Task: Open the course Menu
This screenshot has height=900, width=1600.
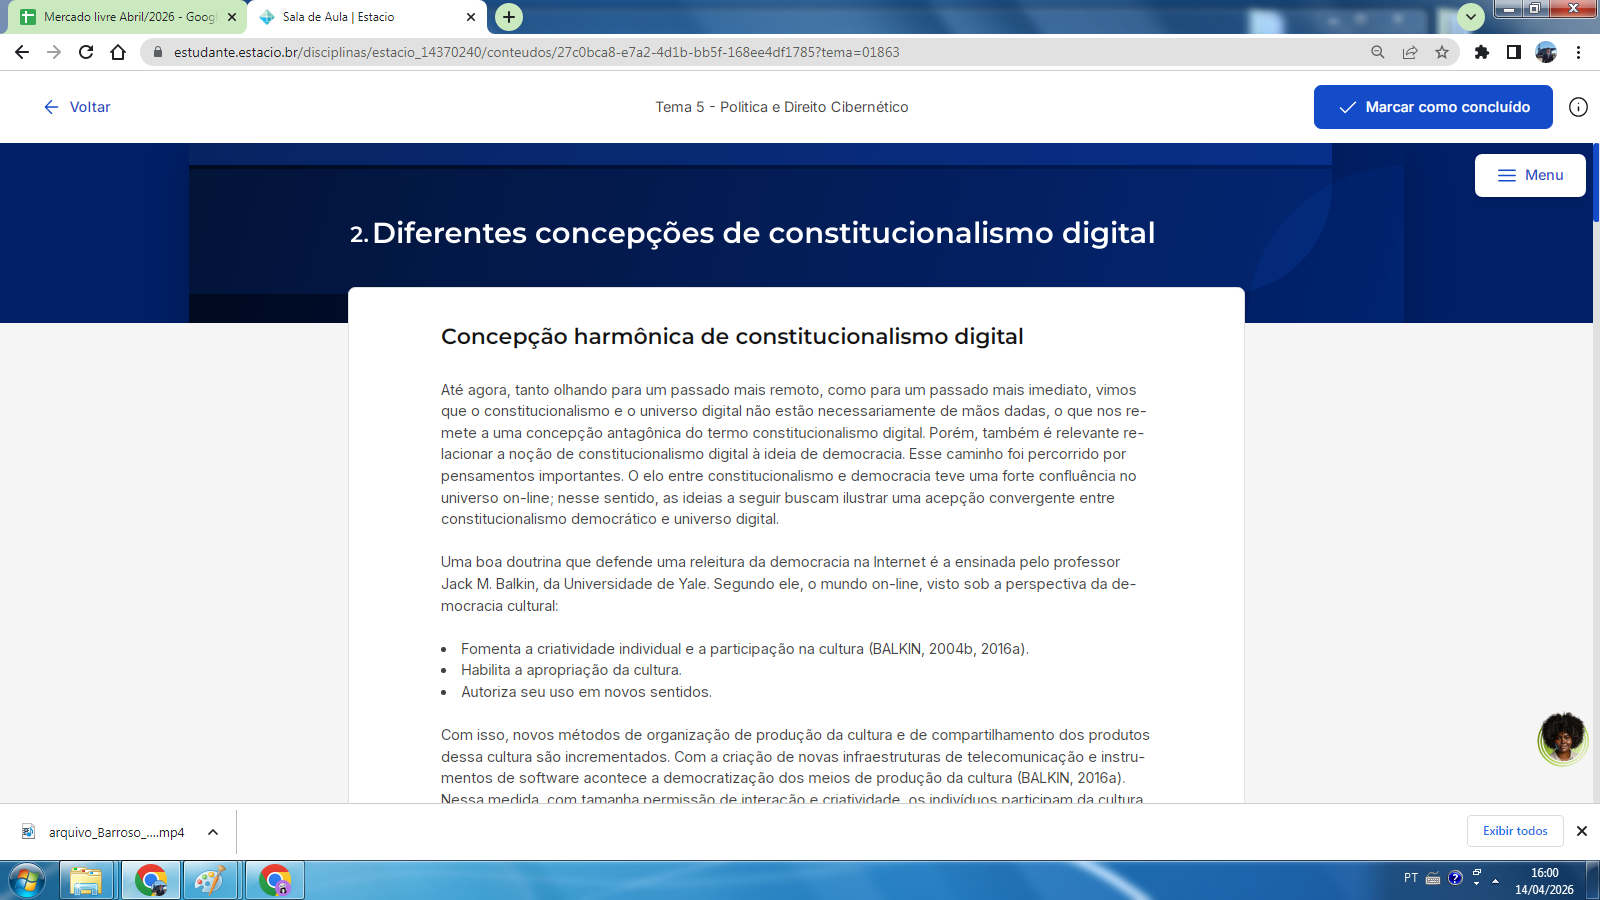Action: 1529,175
